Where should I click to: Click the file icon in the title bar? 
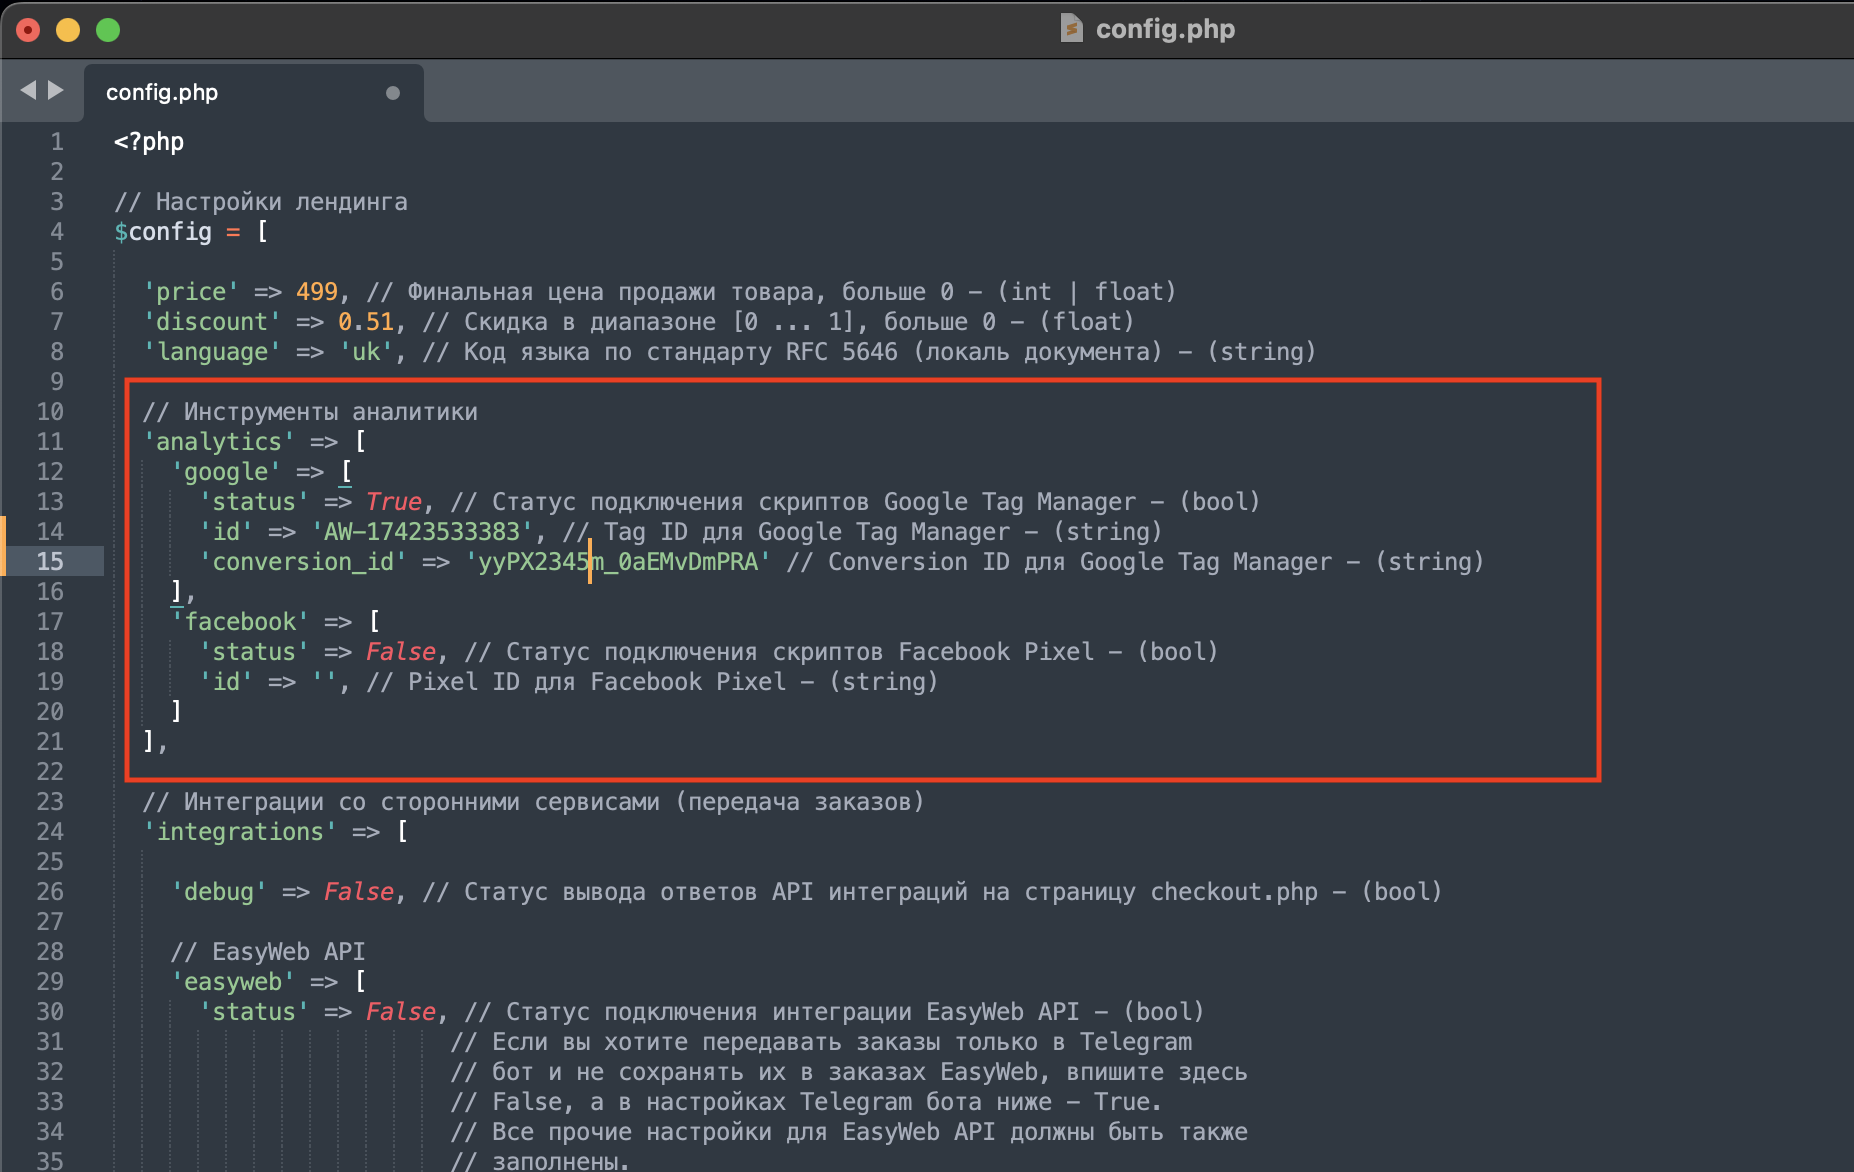click(x=1071, y=28)
